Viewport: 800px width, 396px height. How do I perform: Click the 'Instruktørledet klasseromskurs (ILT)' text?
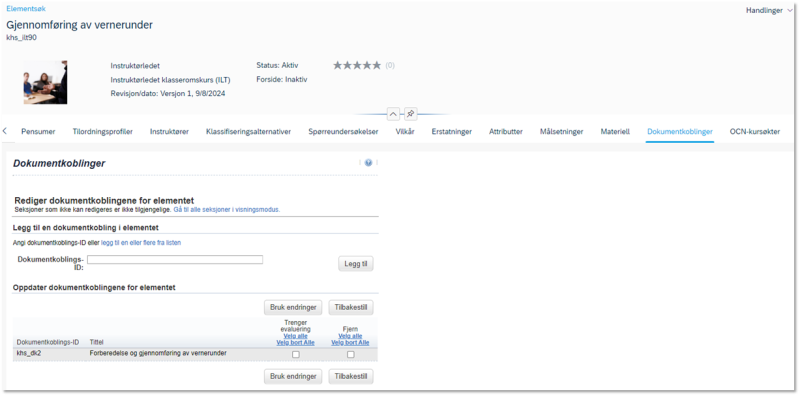(x=170, y=80)
